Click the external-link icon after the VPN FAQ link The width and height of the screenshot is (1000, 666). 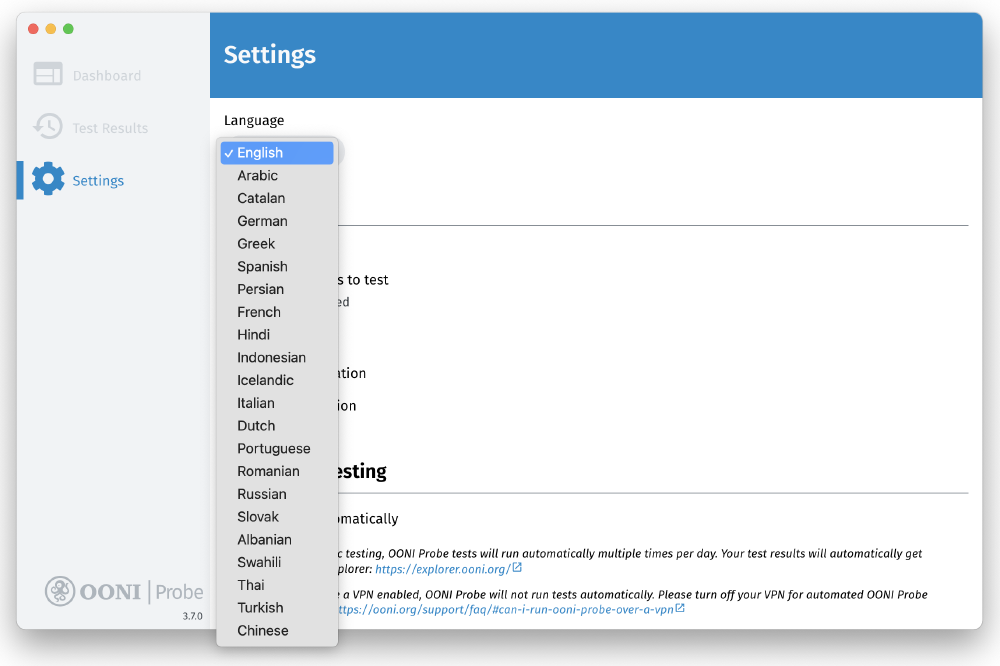pos(682,608)
